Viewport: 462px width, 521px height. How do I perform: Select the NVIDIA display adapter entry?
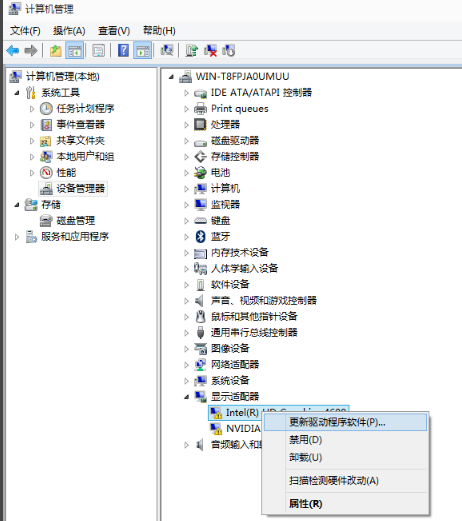[x=243, y=428]
